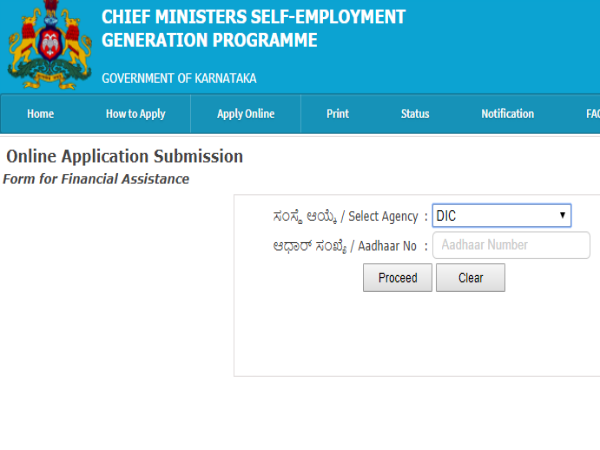The image size is (600, 450).
Task: Open the How to Apply page
Action: 136,114
